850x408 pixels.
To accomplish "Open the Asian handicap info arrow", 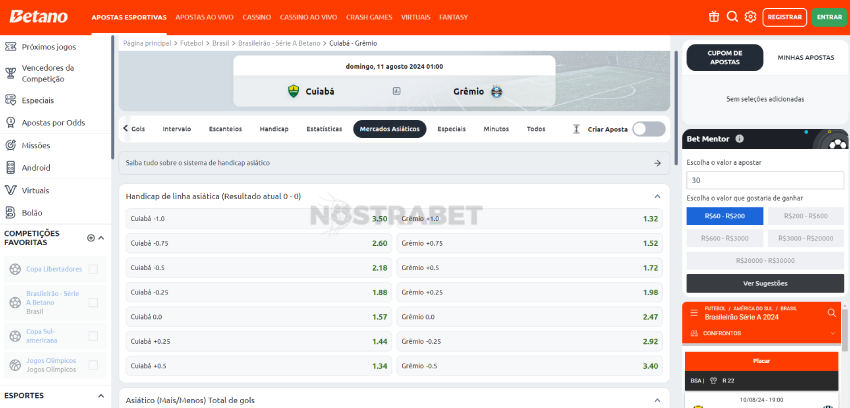I will pos(658,163).
